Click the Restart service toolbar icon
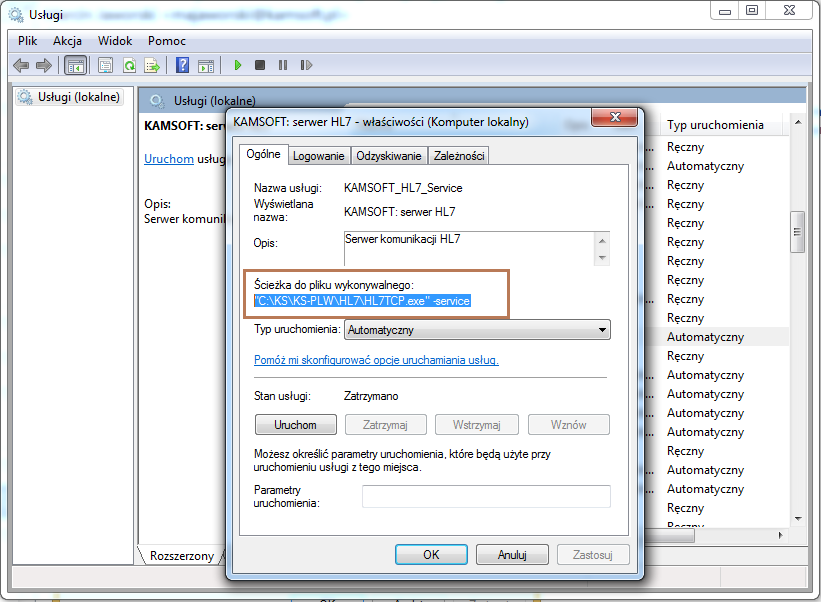The height and width of the screenshot is (602, 821). pos(306,65)
